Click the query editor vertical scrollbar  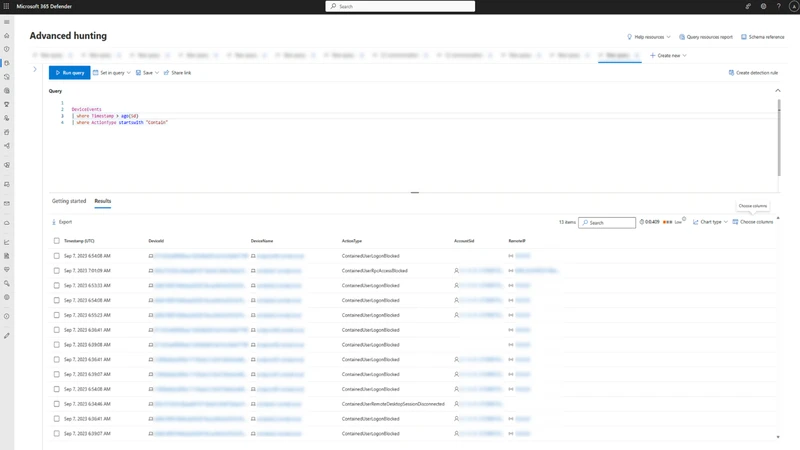(x=779, y=138)
